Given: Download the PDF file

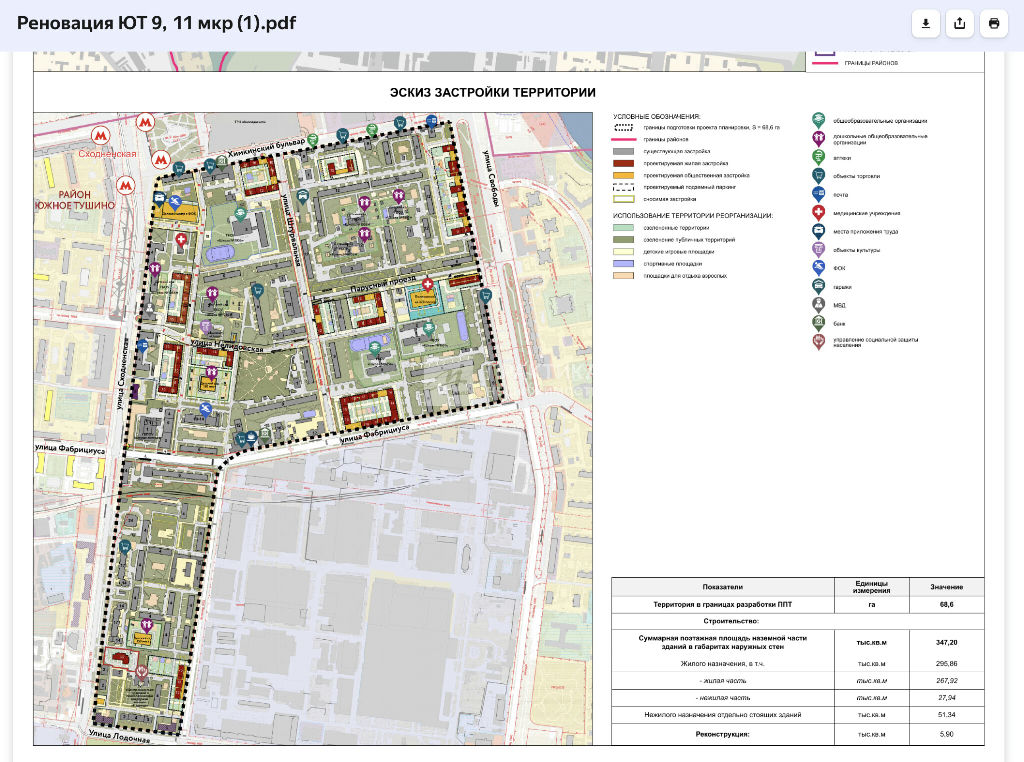Looking at the screenshot, I should pos(926,24).
